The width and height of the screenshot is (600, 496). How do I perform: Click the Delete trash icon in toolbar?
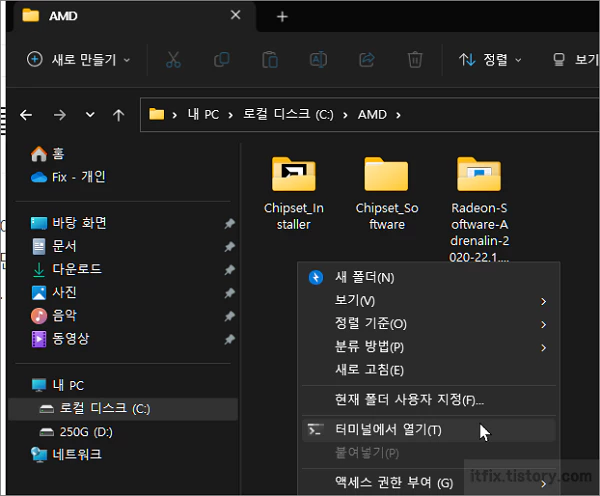(x=415, y=60)
